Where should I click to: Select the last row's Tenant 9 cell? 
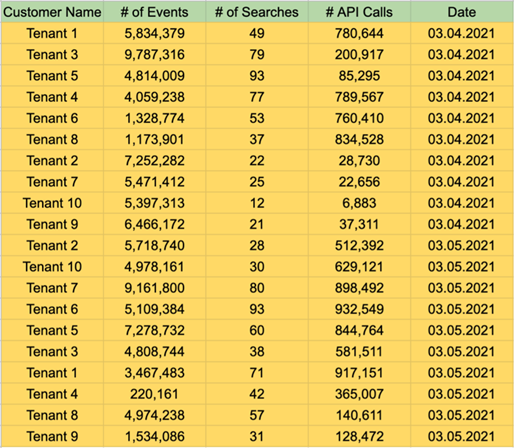coord(52,436)
